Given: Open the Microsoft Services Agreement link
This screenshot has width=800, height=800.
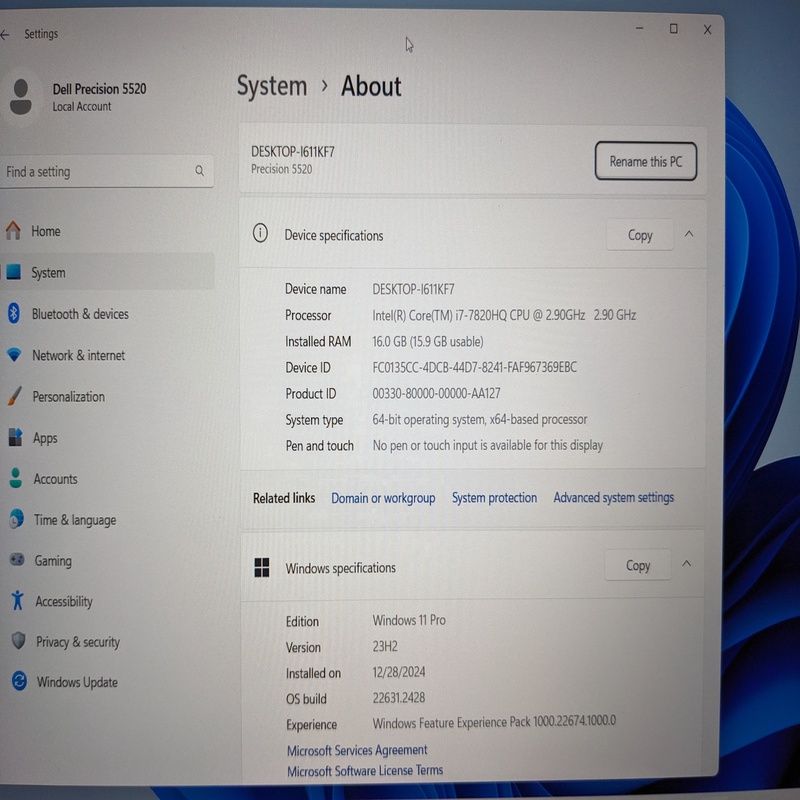Looking at the screenshot, I should 357,750.
